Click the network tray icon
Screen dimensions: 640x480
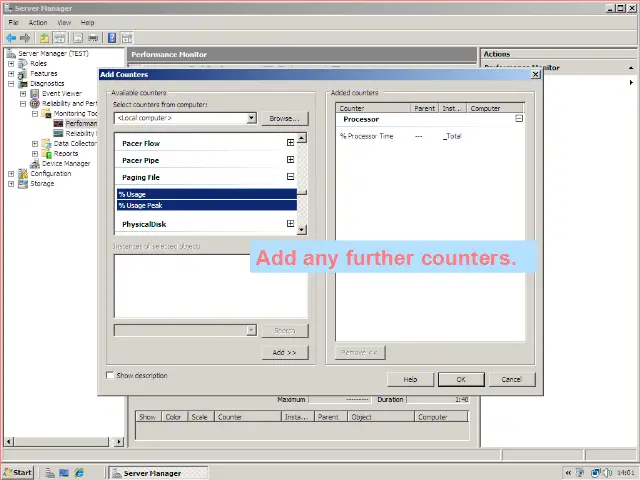(596, 473)
